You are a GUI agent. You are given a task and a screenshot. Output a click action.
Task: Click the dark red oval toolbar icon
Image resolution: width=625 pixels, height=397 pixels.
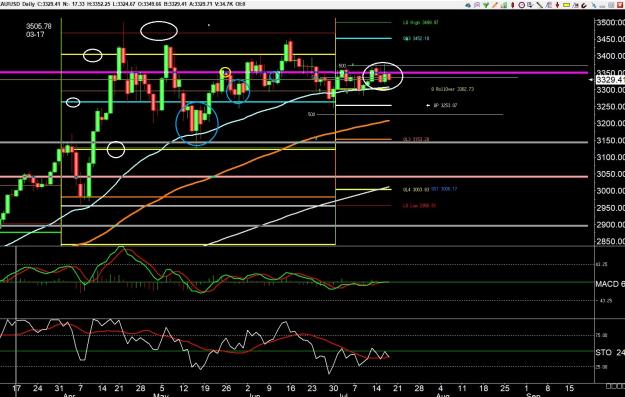pos(513,5)
